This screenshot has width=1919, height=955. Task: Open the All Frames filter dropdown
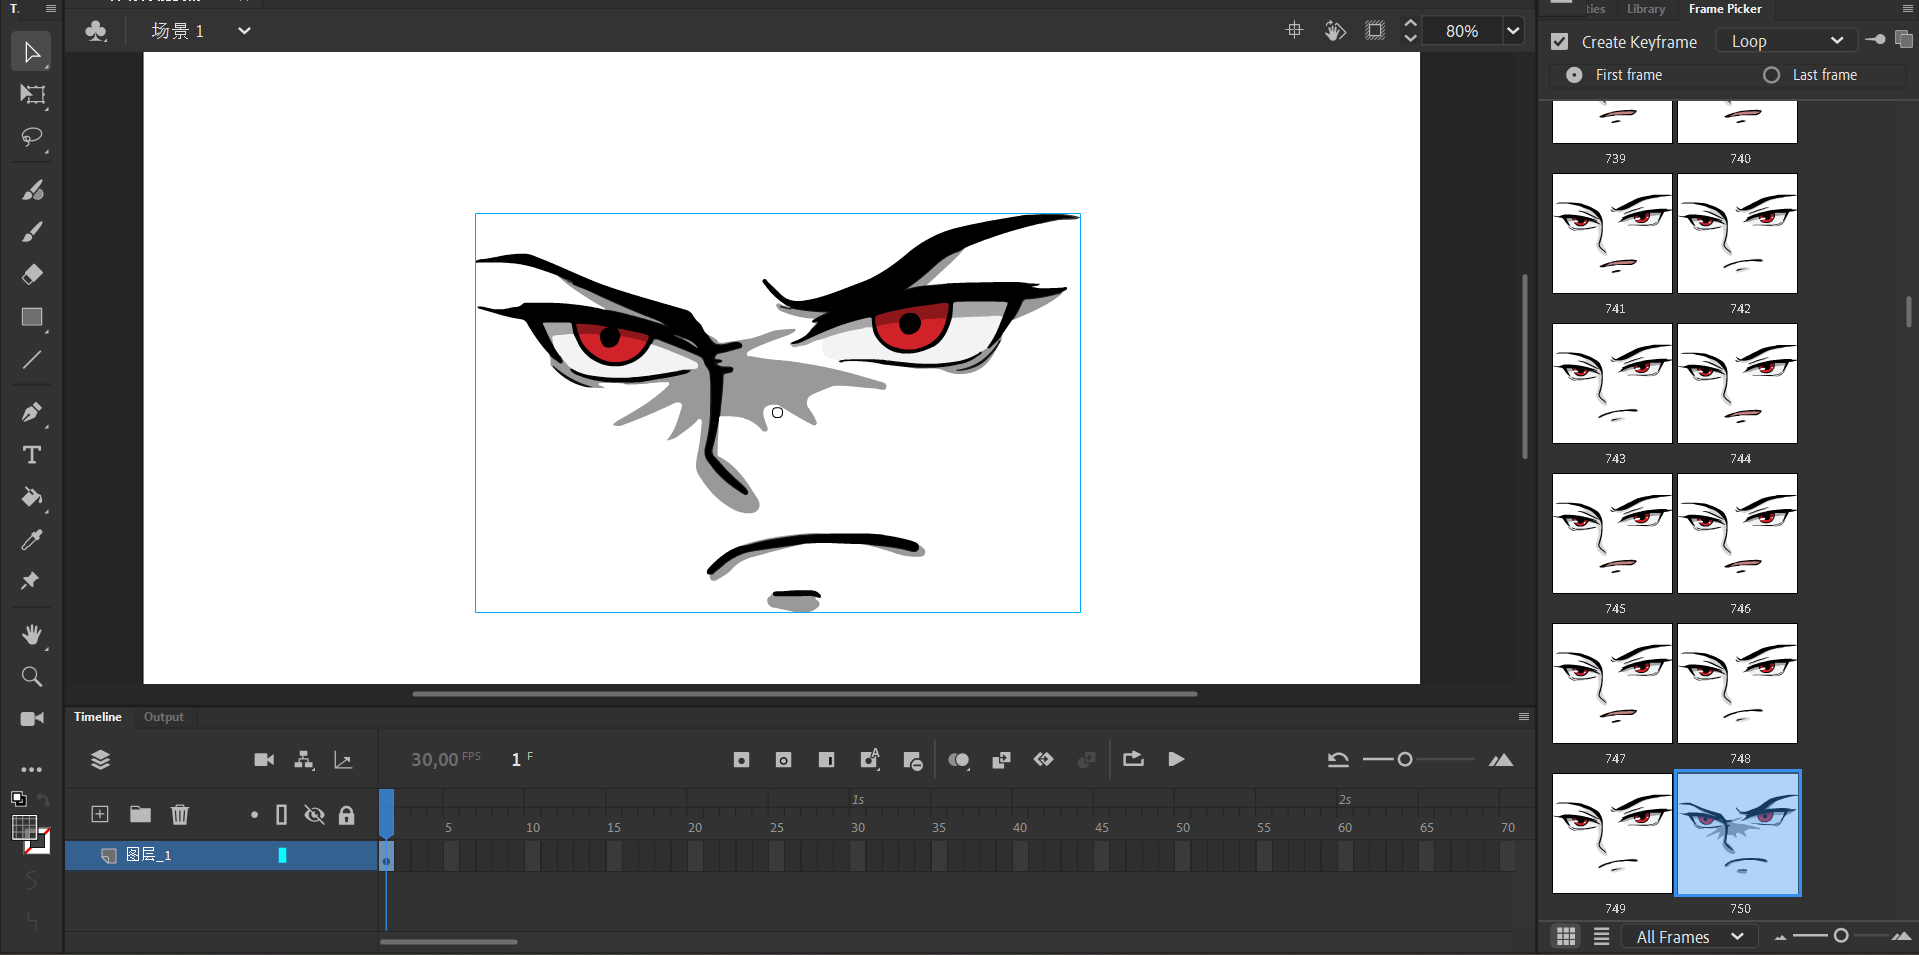click(1689, 937)
